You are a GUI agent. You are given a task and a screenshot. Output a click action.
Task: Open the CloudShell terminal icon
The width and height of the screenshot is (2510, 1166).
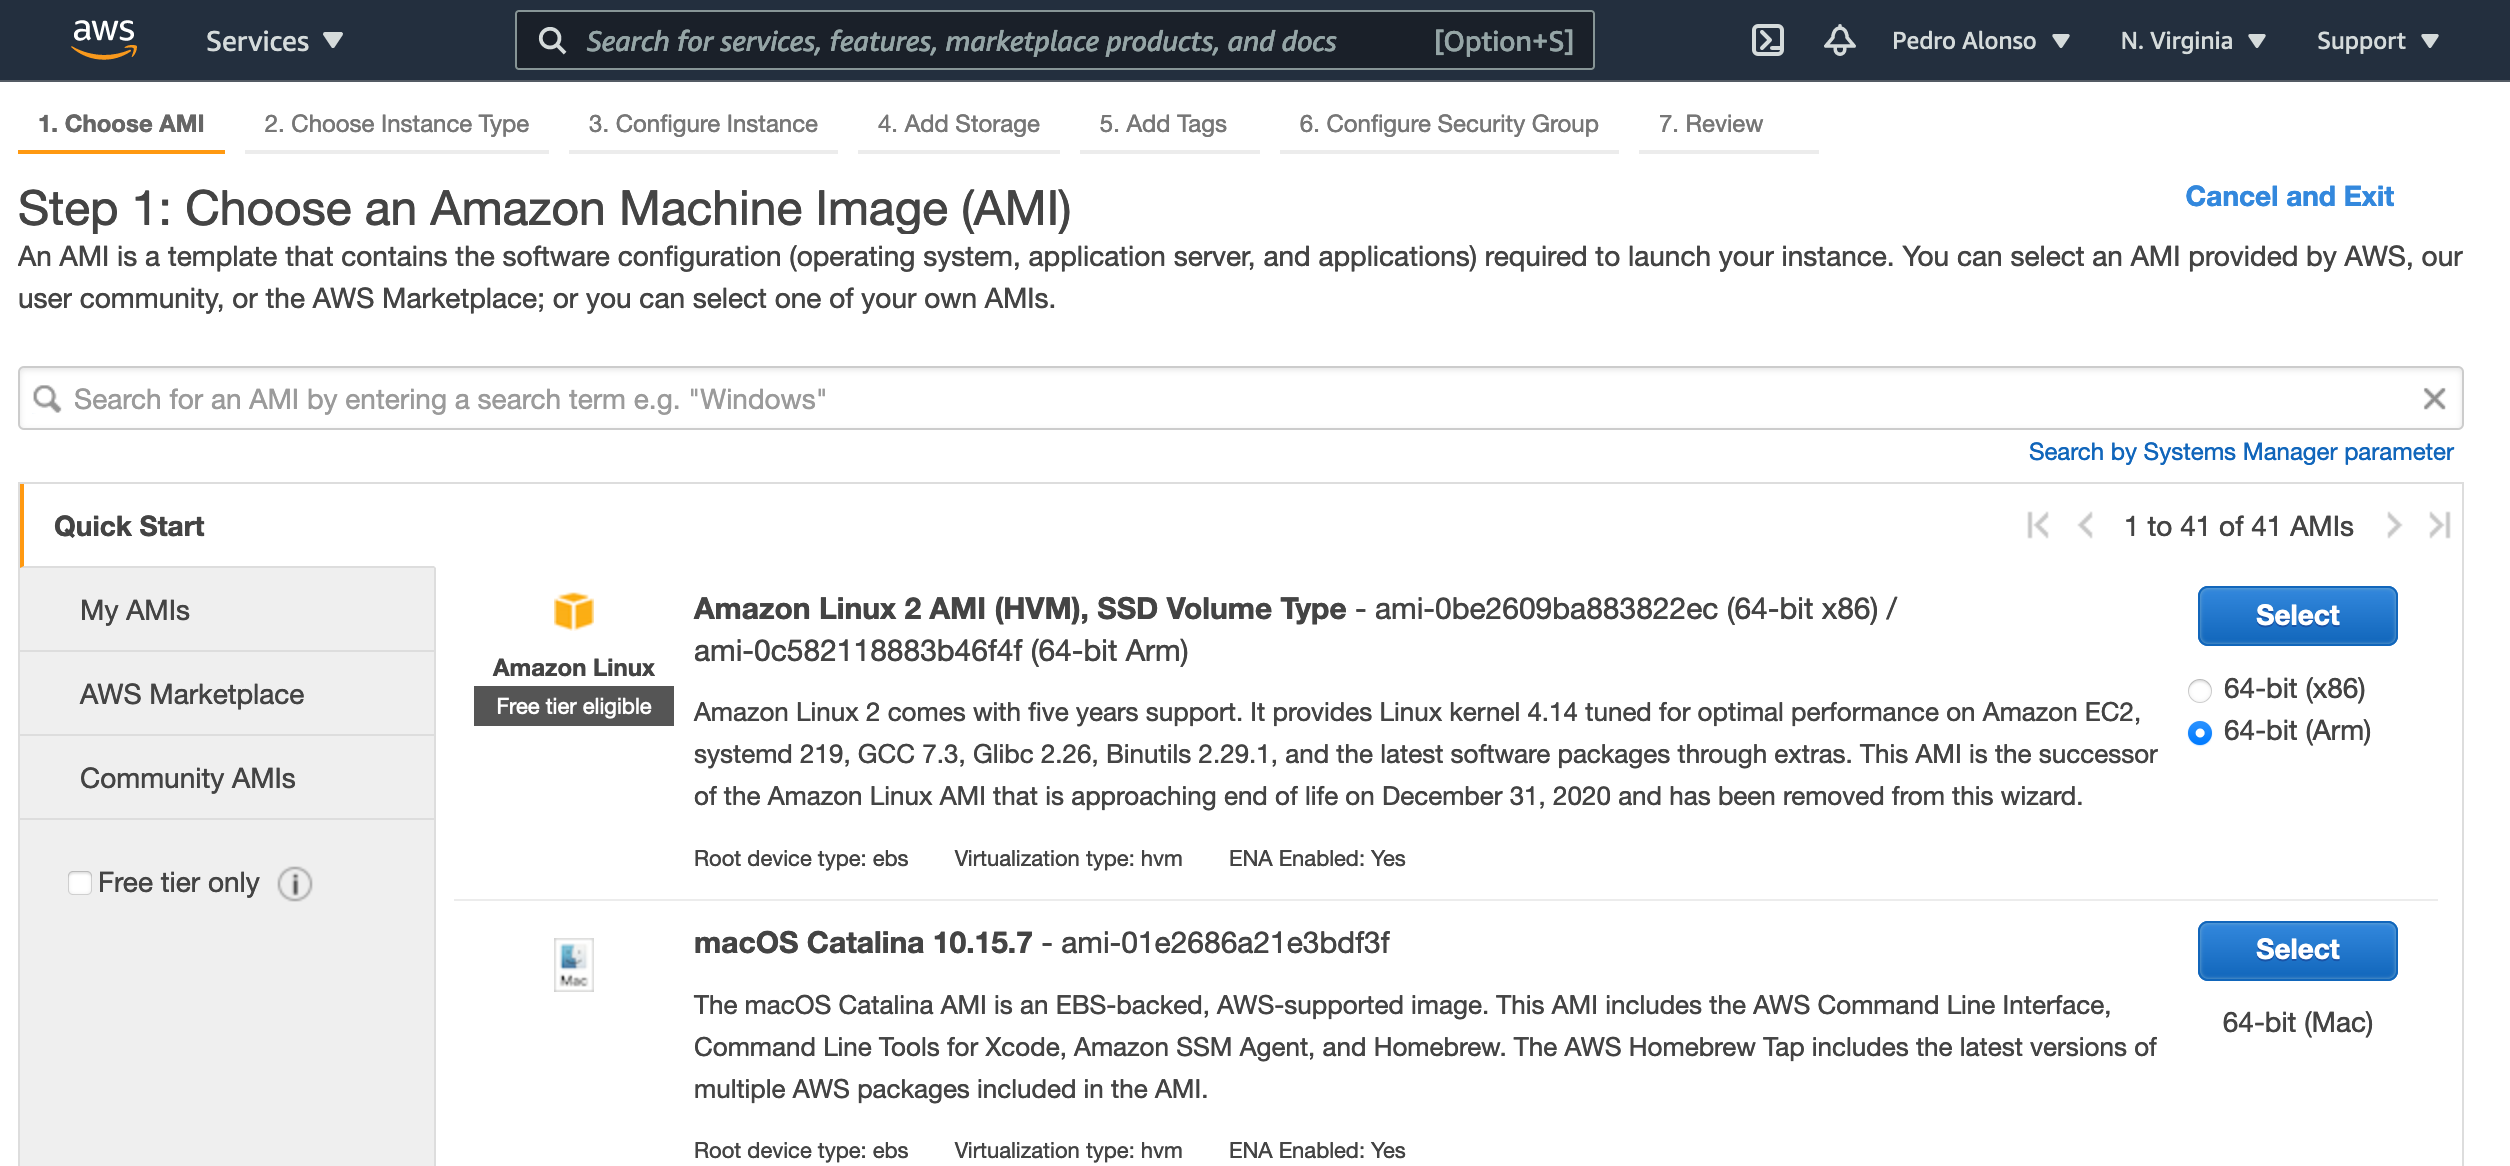coord(1767,40)
